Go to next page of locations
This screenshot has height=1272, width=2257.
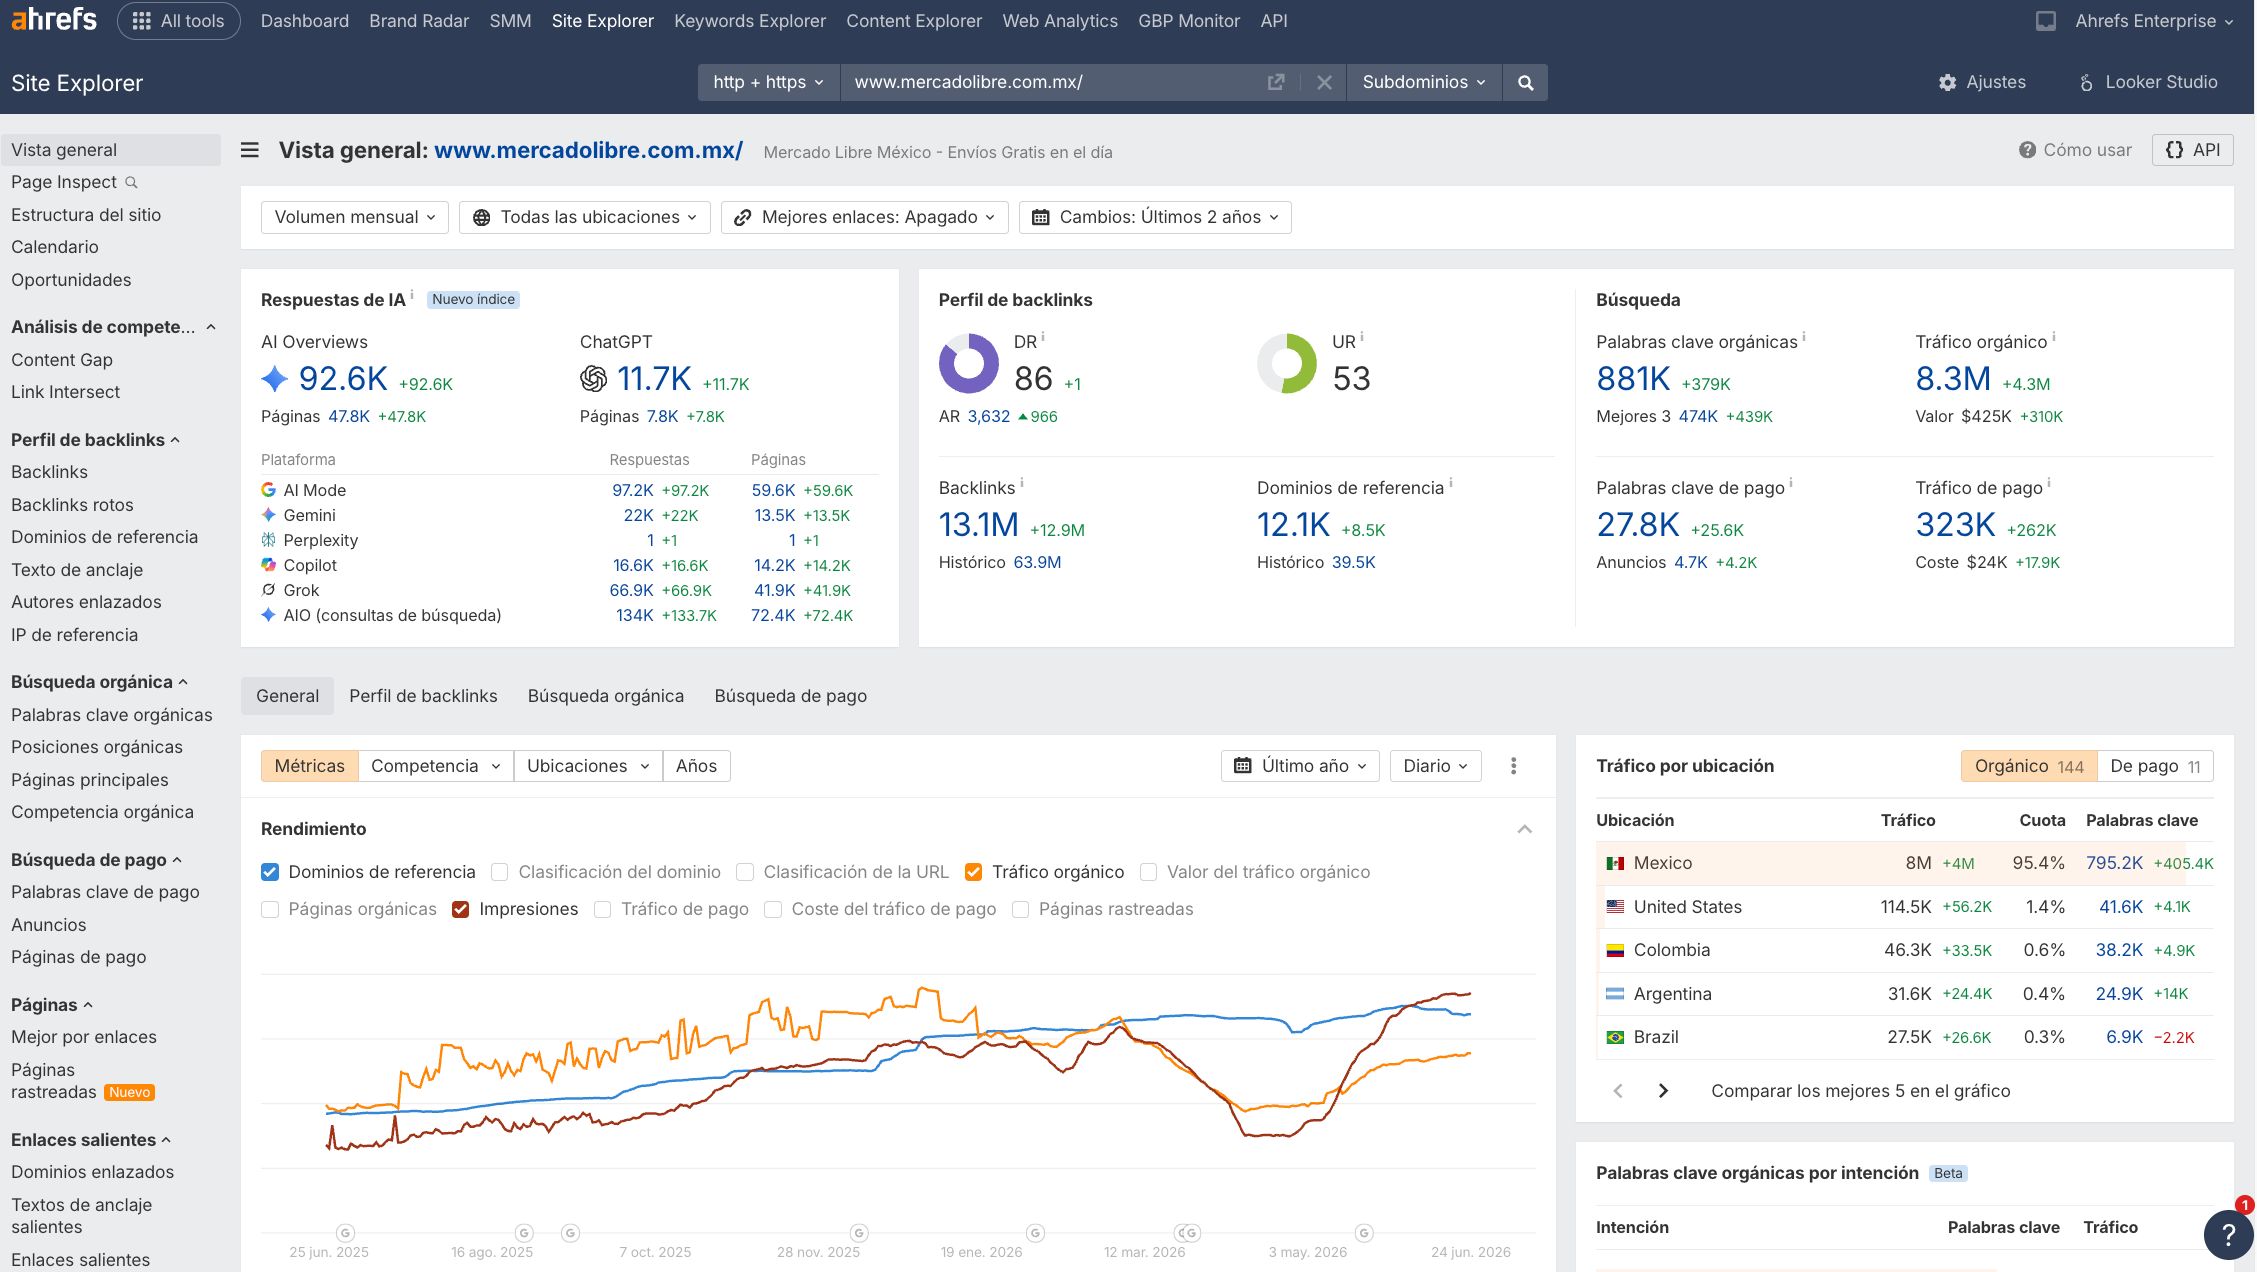coord(1663,1091)
